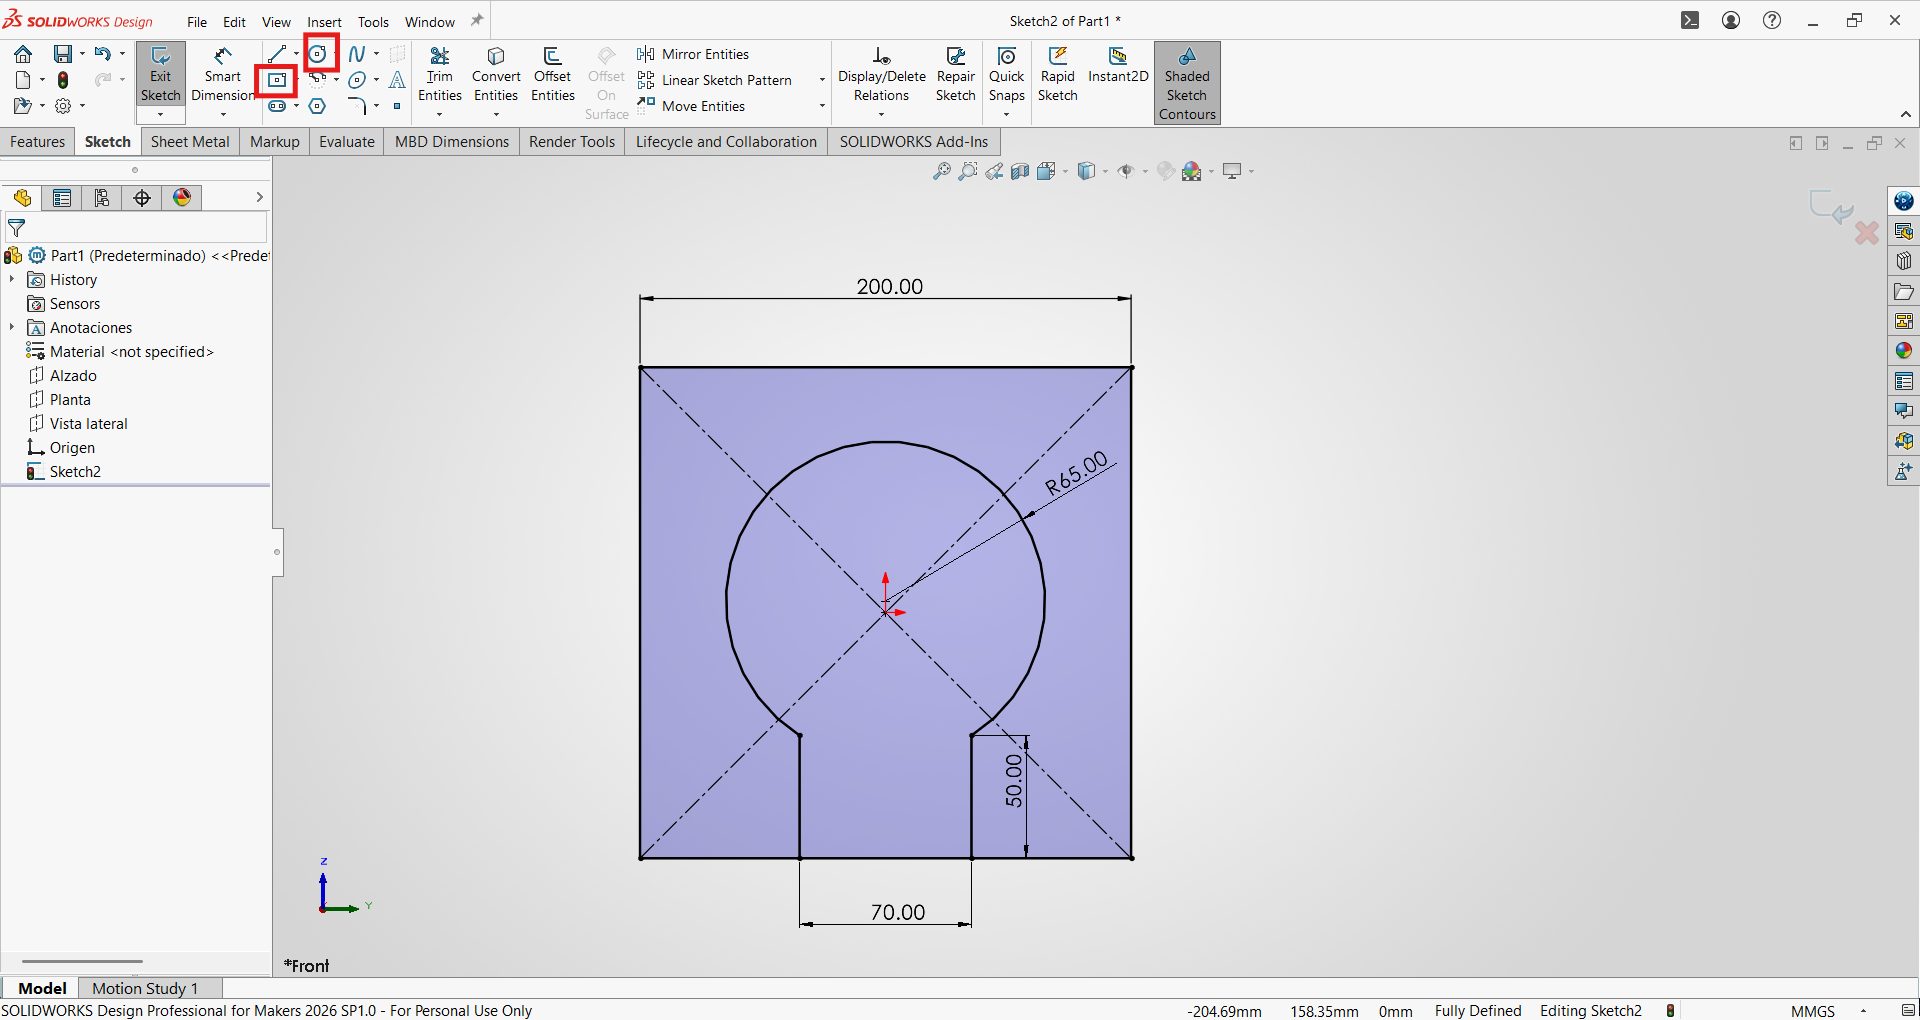Open unit system MMGS dropdown
This screenshot has width=1920, height=1020.
coord(1864,1011)
